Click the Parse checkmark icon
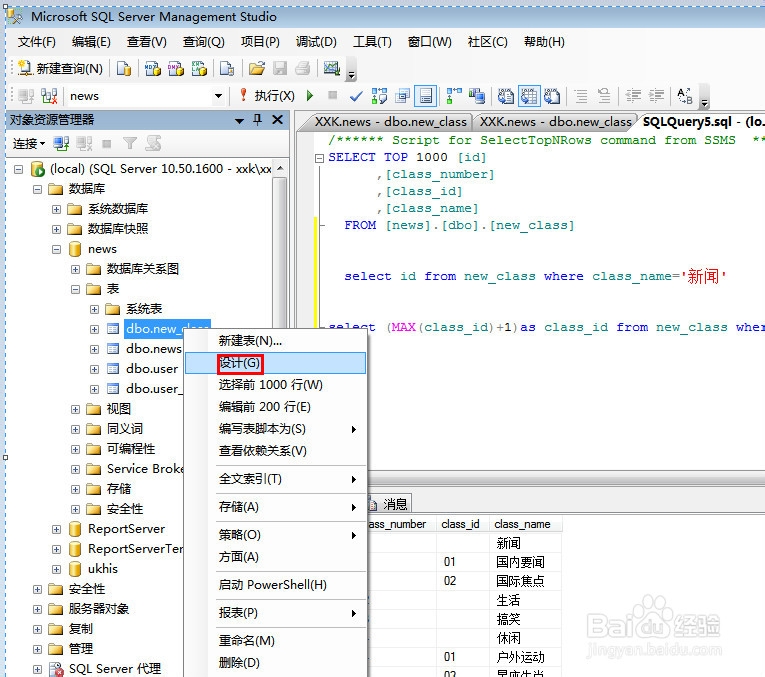Screen dimensions: 765x677 (x=356, y=96)
